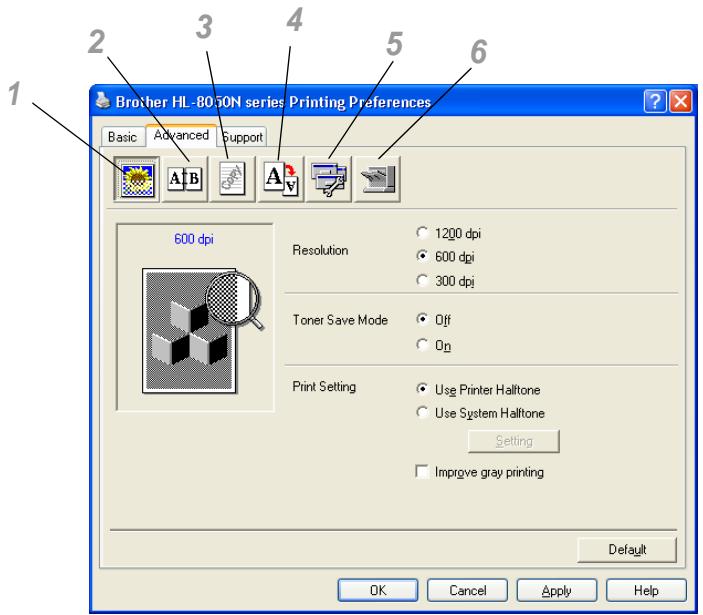The width and height of the screenshot is (703, 615).
Task: Click the Toner Save Mode label
Action: pos(340,320)
